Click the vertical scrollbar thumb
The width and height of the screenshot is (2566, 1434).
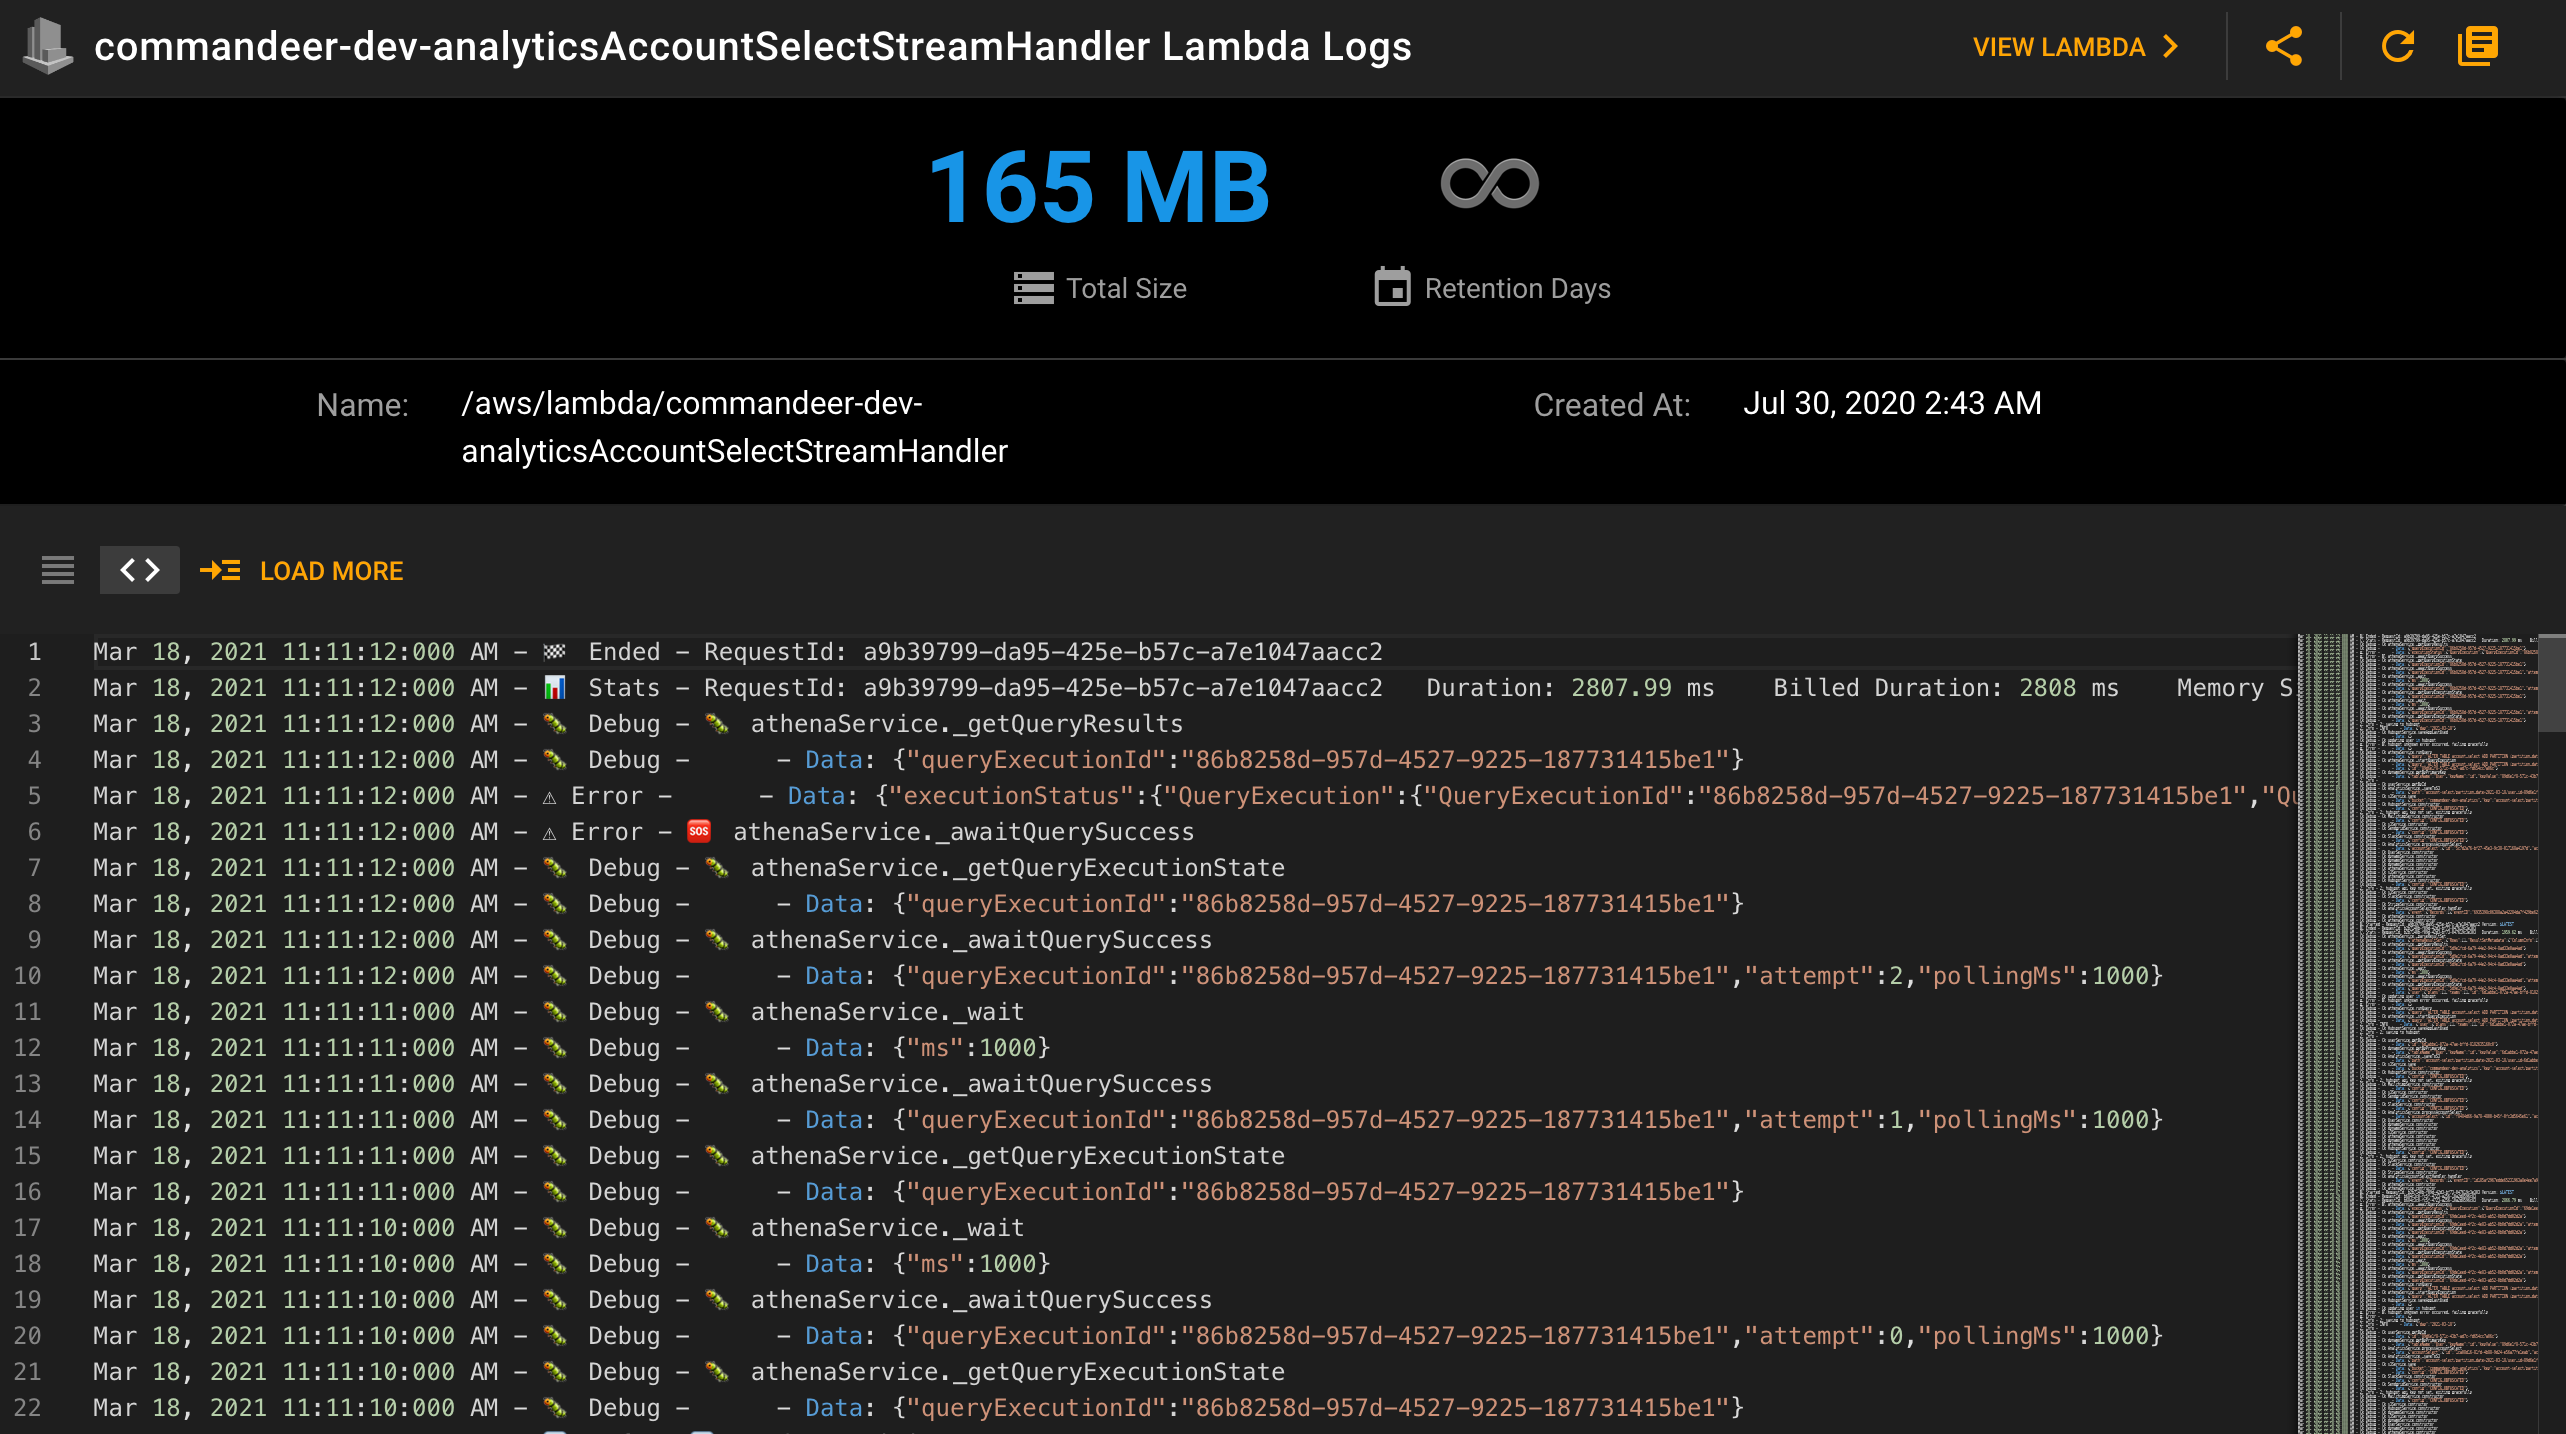[x=2552, y=683]
